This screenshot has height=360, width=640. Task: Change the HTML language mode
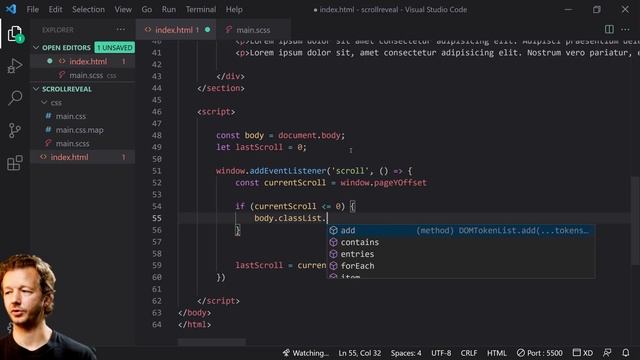click(x=496, y=353)
